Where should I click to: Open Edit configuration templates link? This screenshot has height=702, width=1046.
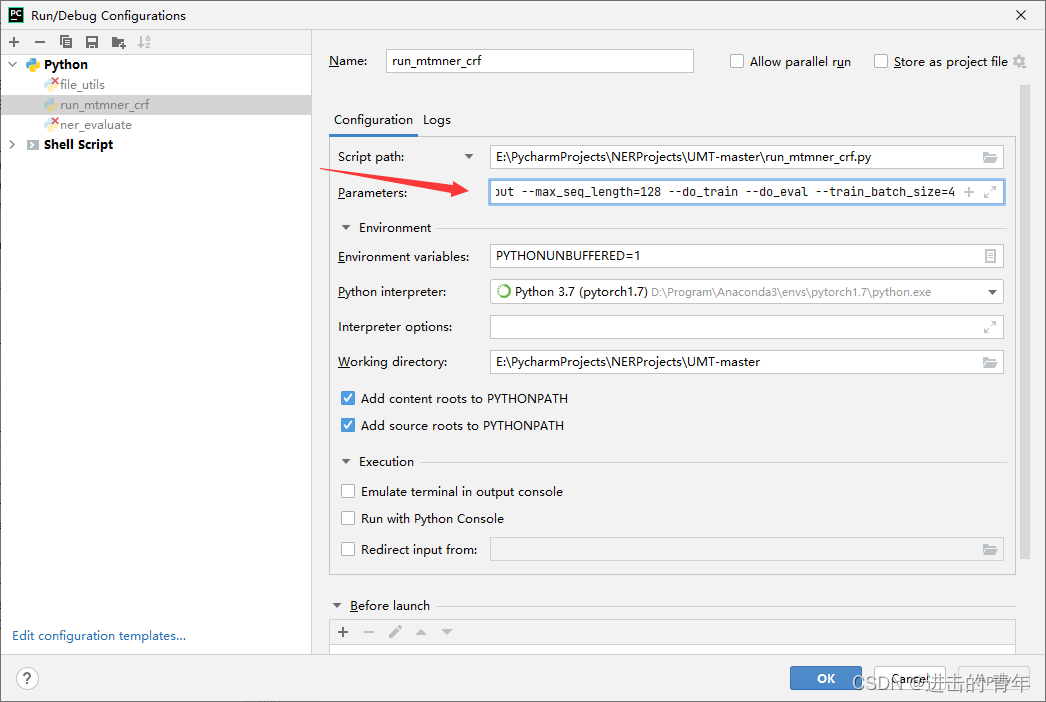(99, 635)
